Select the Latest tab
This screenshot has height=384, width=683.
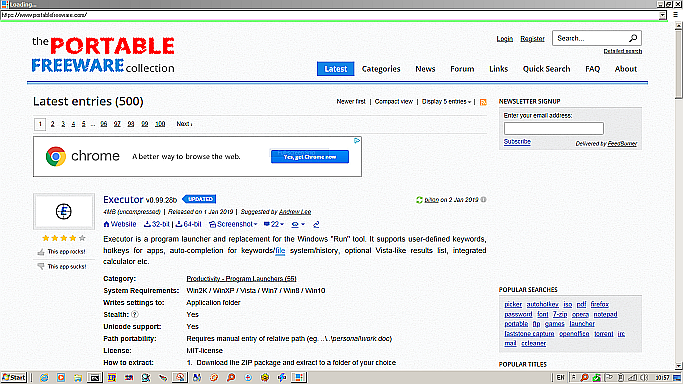click(335, 69)
